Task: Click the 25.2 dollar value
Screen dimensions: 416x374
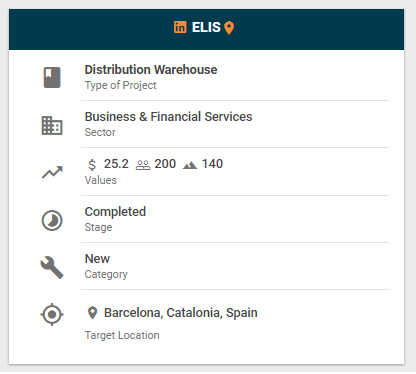Action: [x=116, y=164]
